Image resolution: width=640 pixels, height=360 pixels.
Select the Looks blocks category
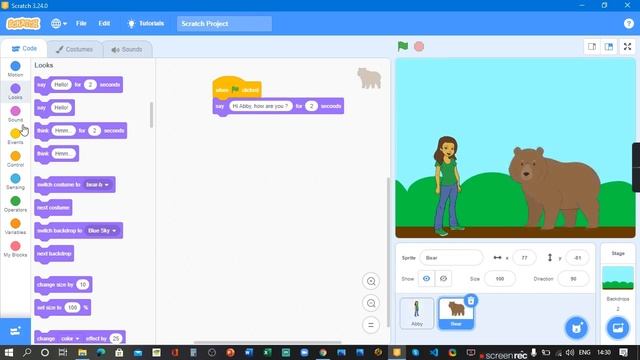16,91
